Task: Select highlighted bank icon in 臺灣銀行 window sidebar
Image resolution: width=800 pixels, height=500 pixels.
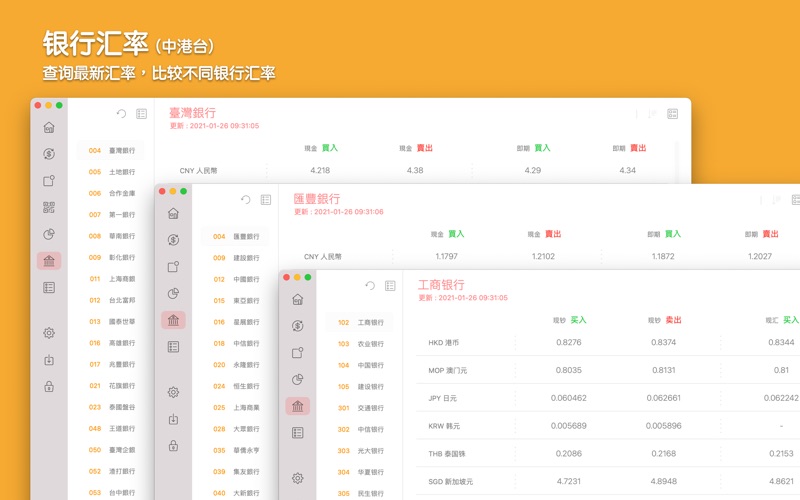Action: (49, 261)
